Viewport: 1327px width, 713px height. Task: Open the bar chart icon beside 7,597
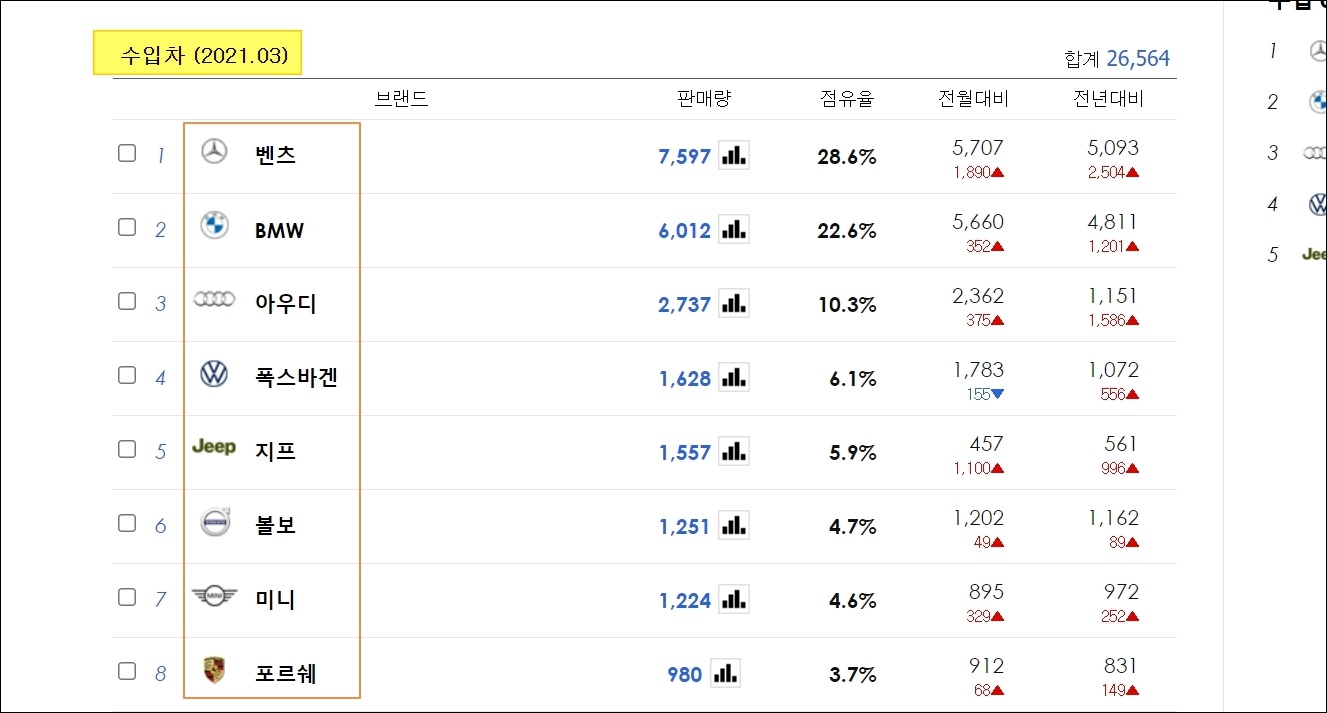[734, 155]
